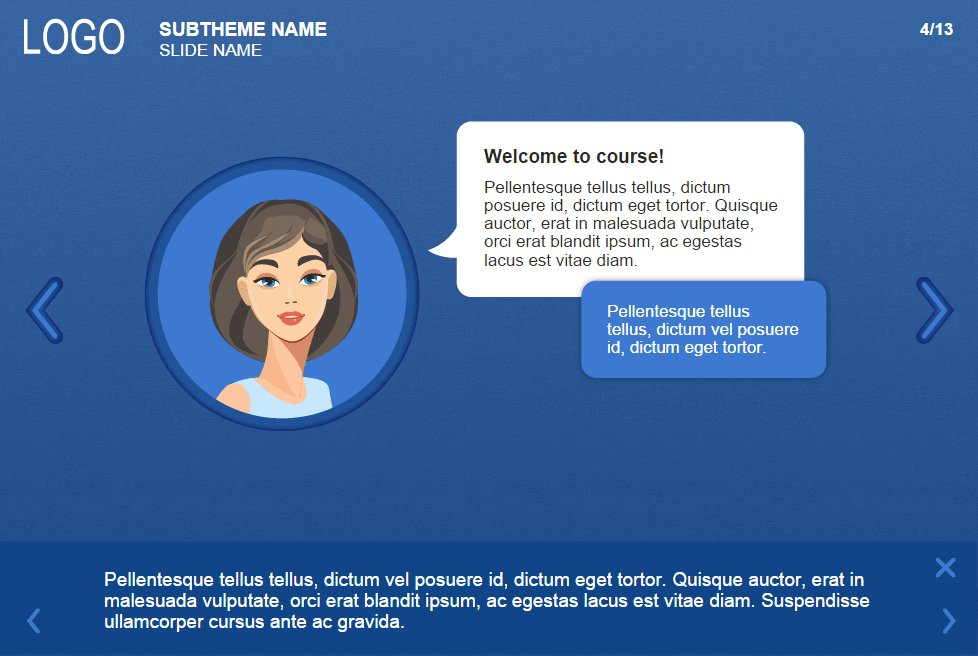Viewport: 978px width, 656px height.
Task: Show previous caption with small left chevron
Action: click(34, 621)
